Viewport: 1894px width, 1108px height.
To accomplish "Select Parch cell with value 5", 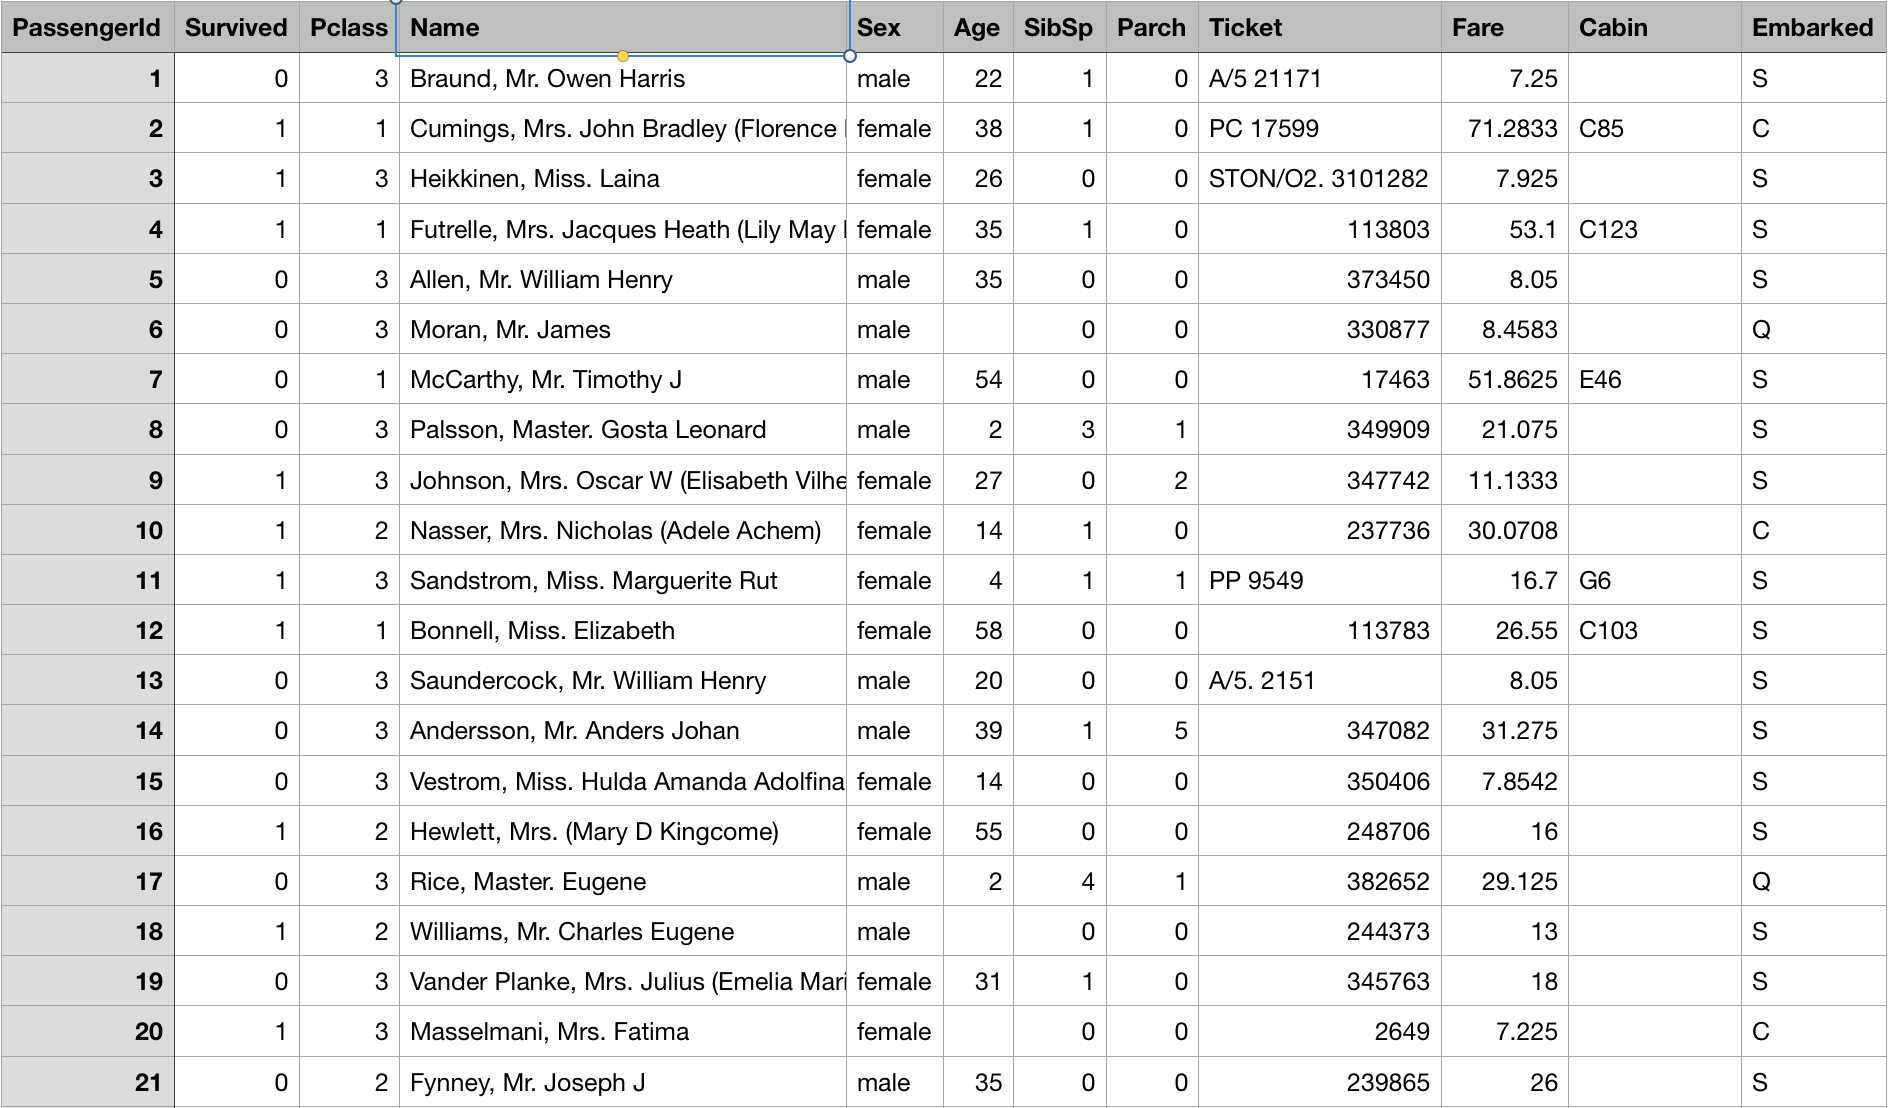I will coord(1152,730).
